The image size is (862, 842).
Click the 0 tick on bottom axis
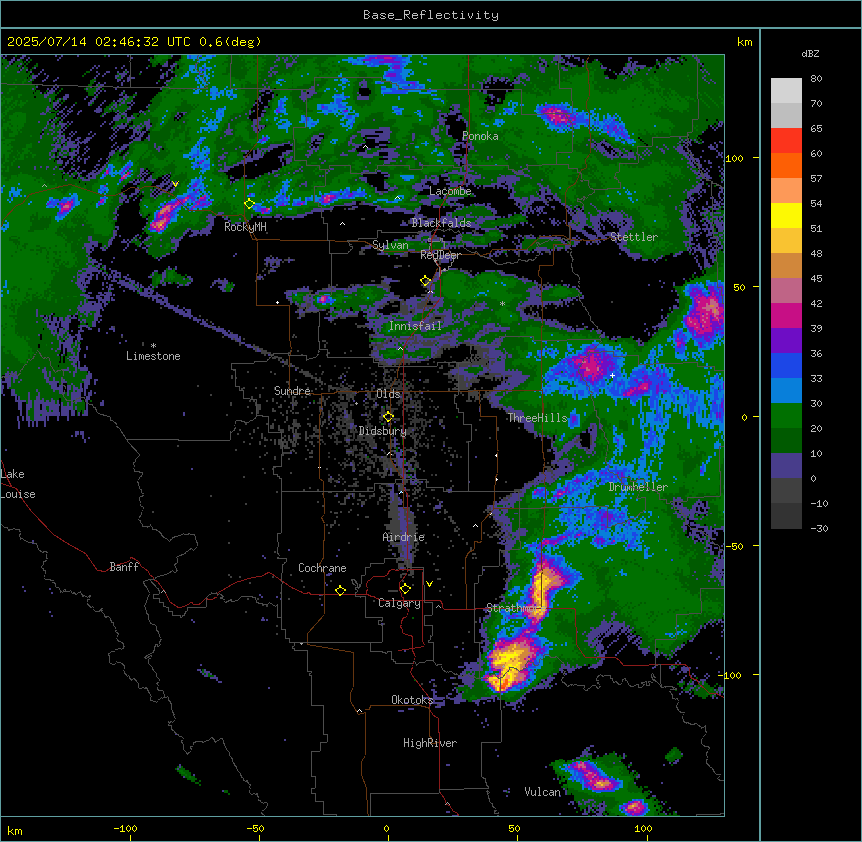pyautogui.click(x=386, y=828)
